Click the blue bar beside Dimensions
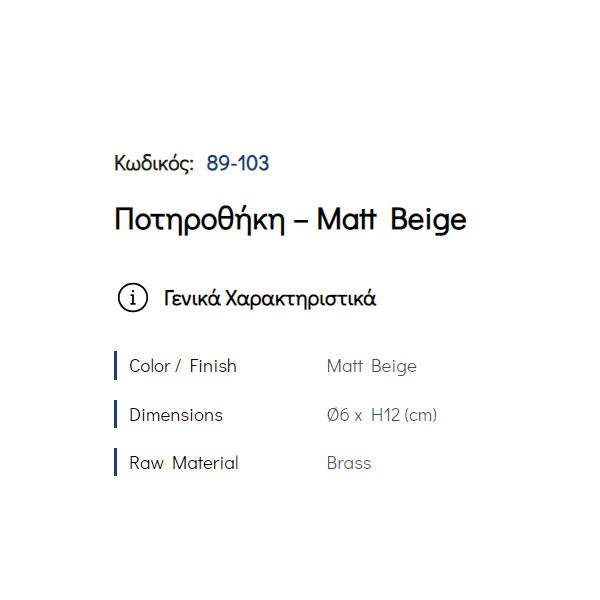Screen dimensions: 600x600 (116, 414)
